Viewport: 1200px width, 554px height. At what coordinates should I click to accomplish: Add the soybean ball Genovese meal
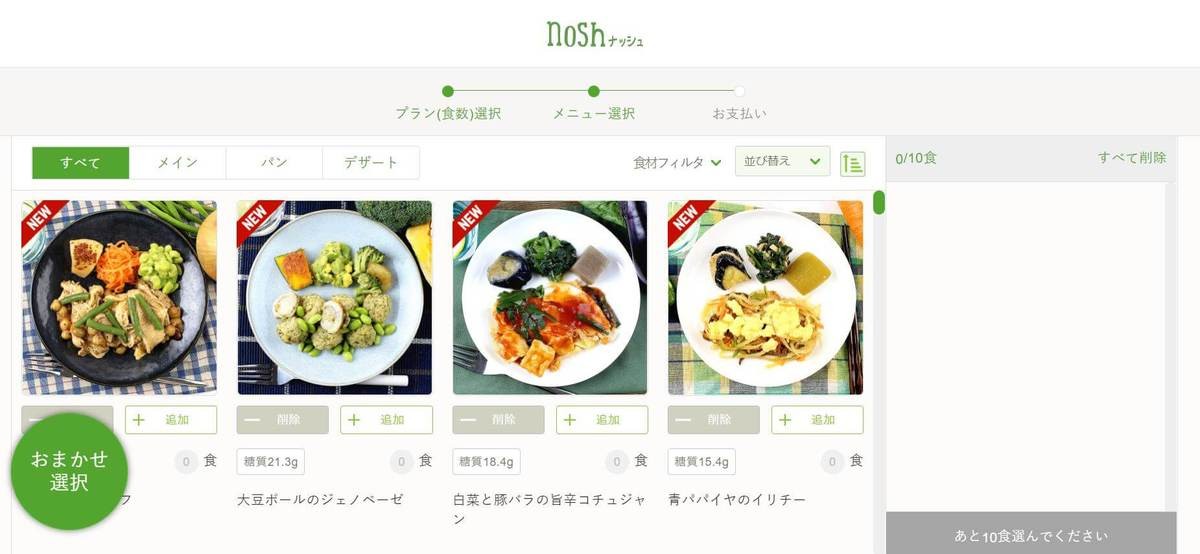tap(386, 420)
